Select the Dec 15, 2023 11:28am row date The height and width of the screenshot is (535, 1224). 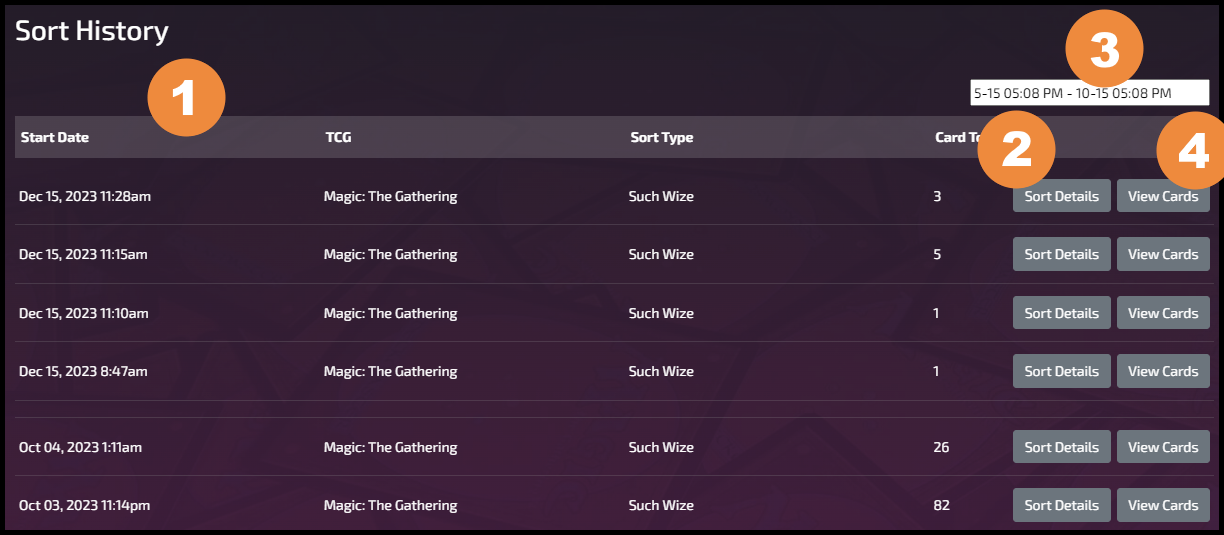[85, 196]
